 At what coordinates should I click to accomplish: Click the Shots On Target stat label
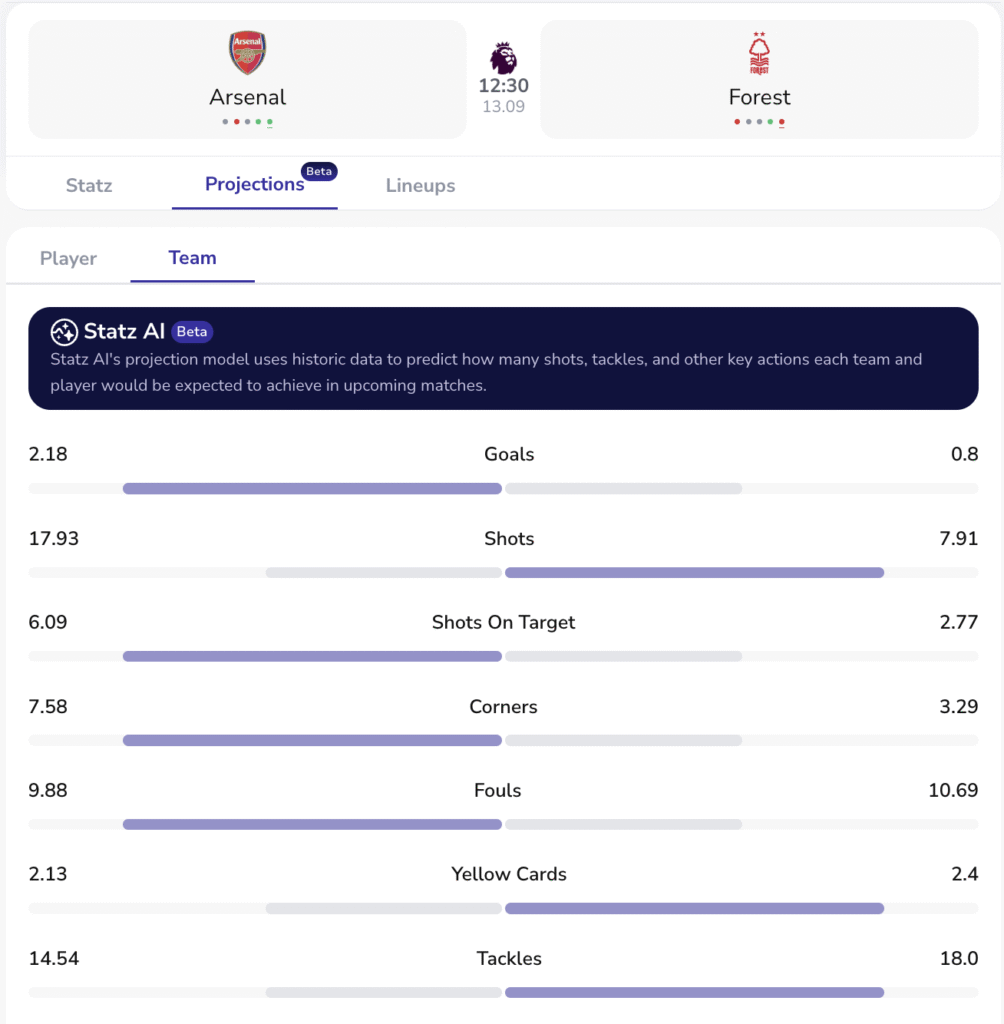[x=503, y=622]
